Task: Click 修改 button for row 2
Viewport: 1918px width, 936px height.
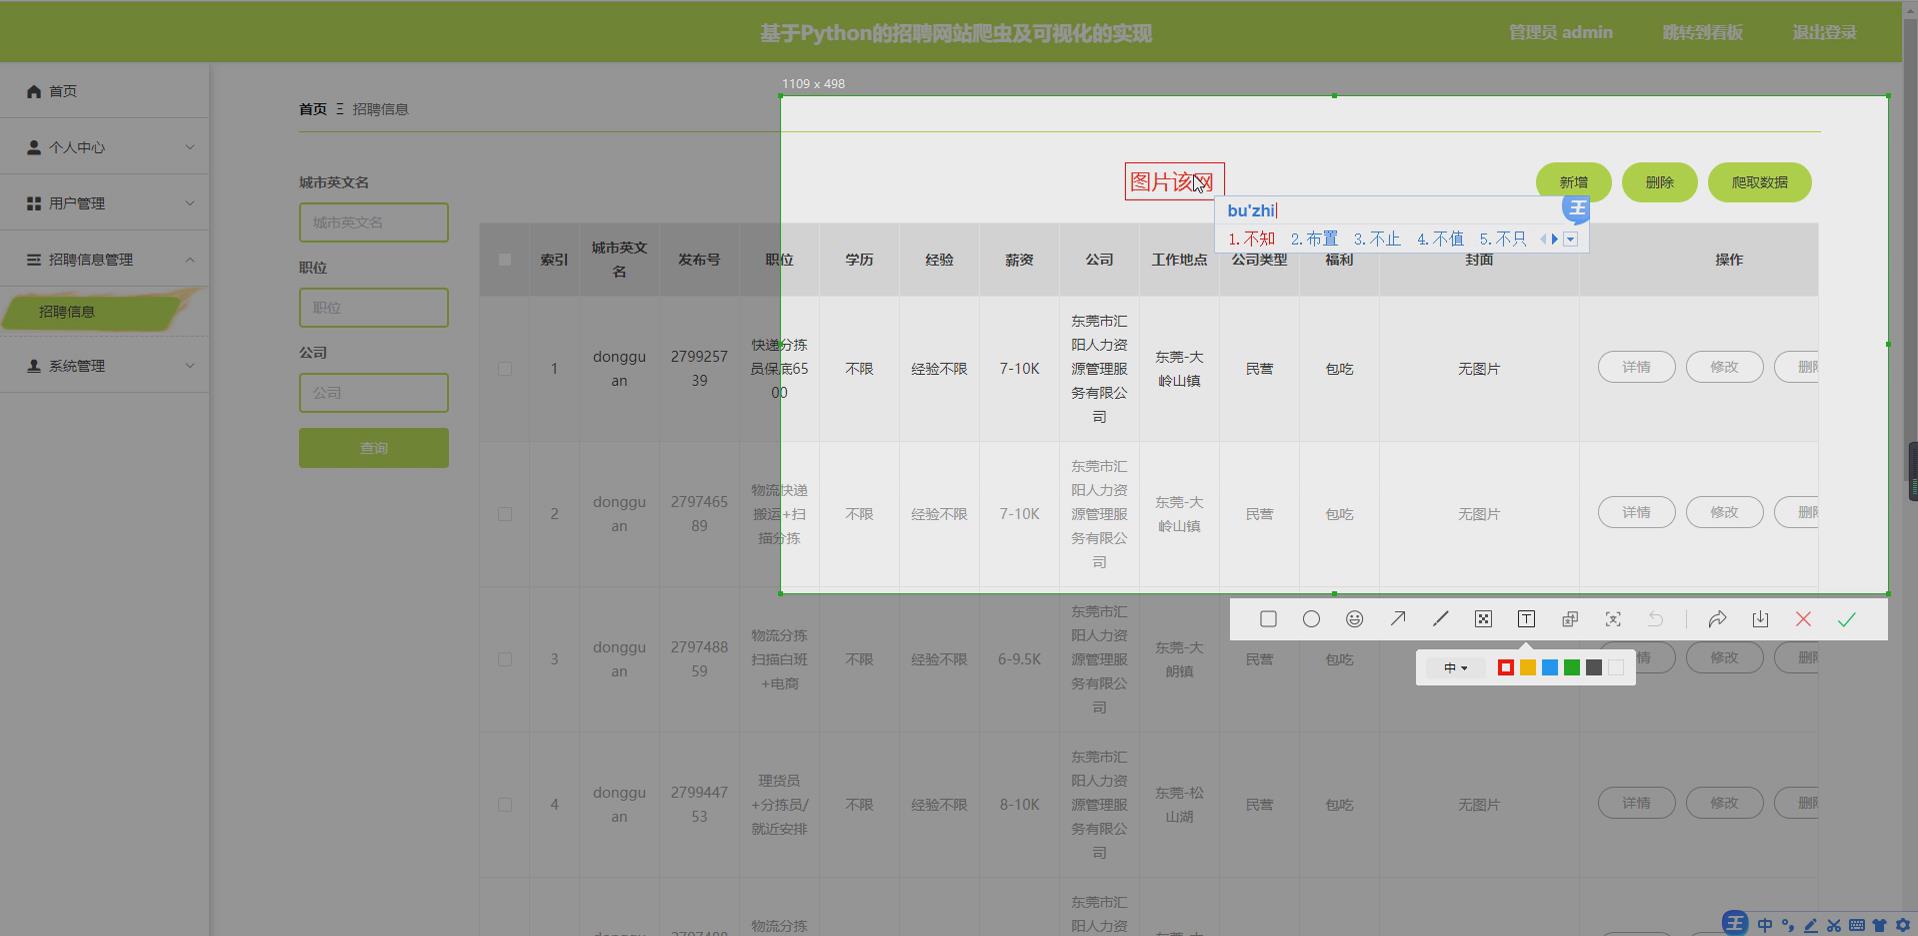Action: click(x=1724, y=512)
